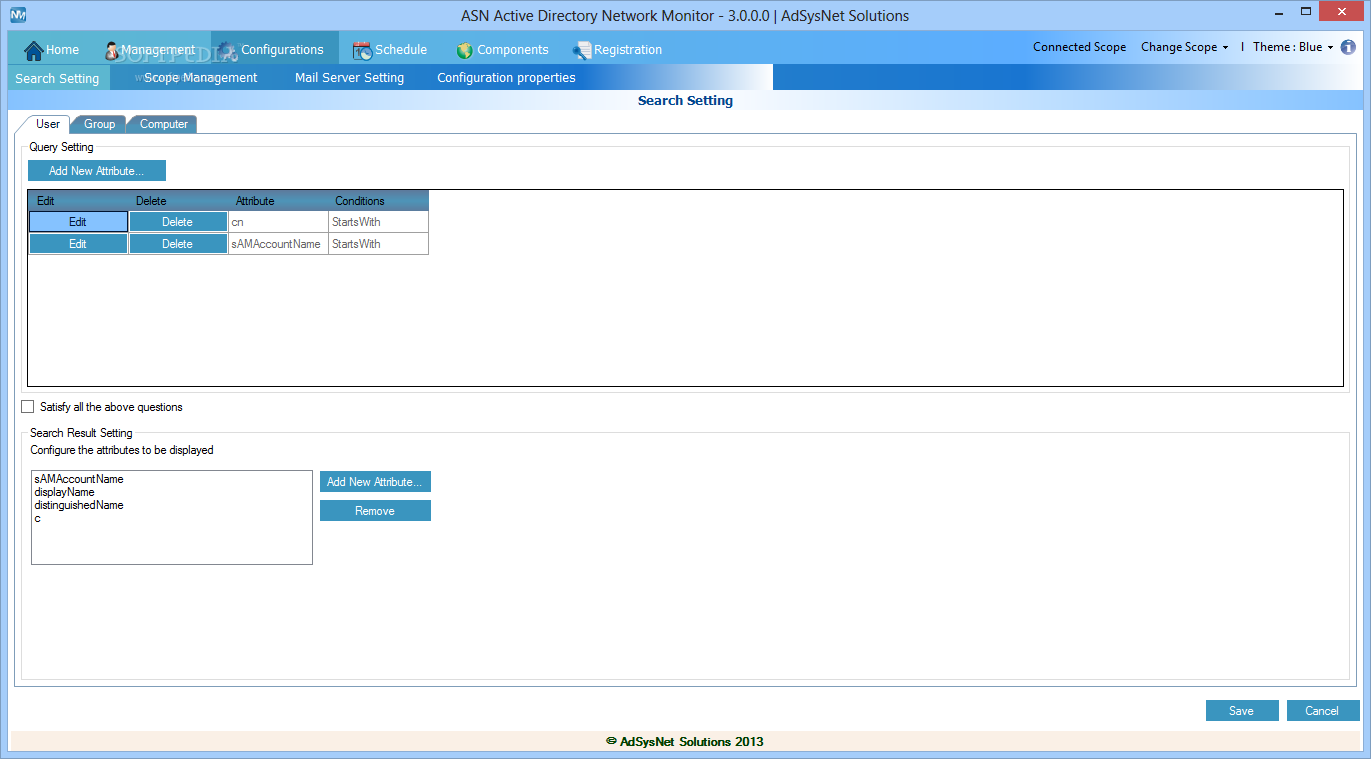Image resolution: width=1371 pixels, height=759 pixels.
Task: Click the Cancel button
Action: pyautogui.click(x=1323, y=711)
